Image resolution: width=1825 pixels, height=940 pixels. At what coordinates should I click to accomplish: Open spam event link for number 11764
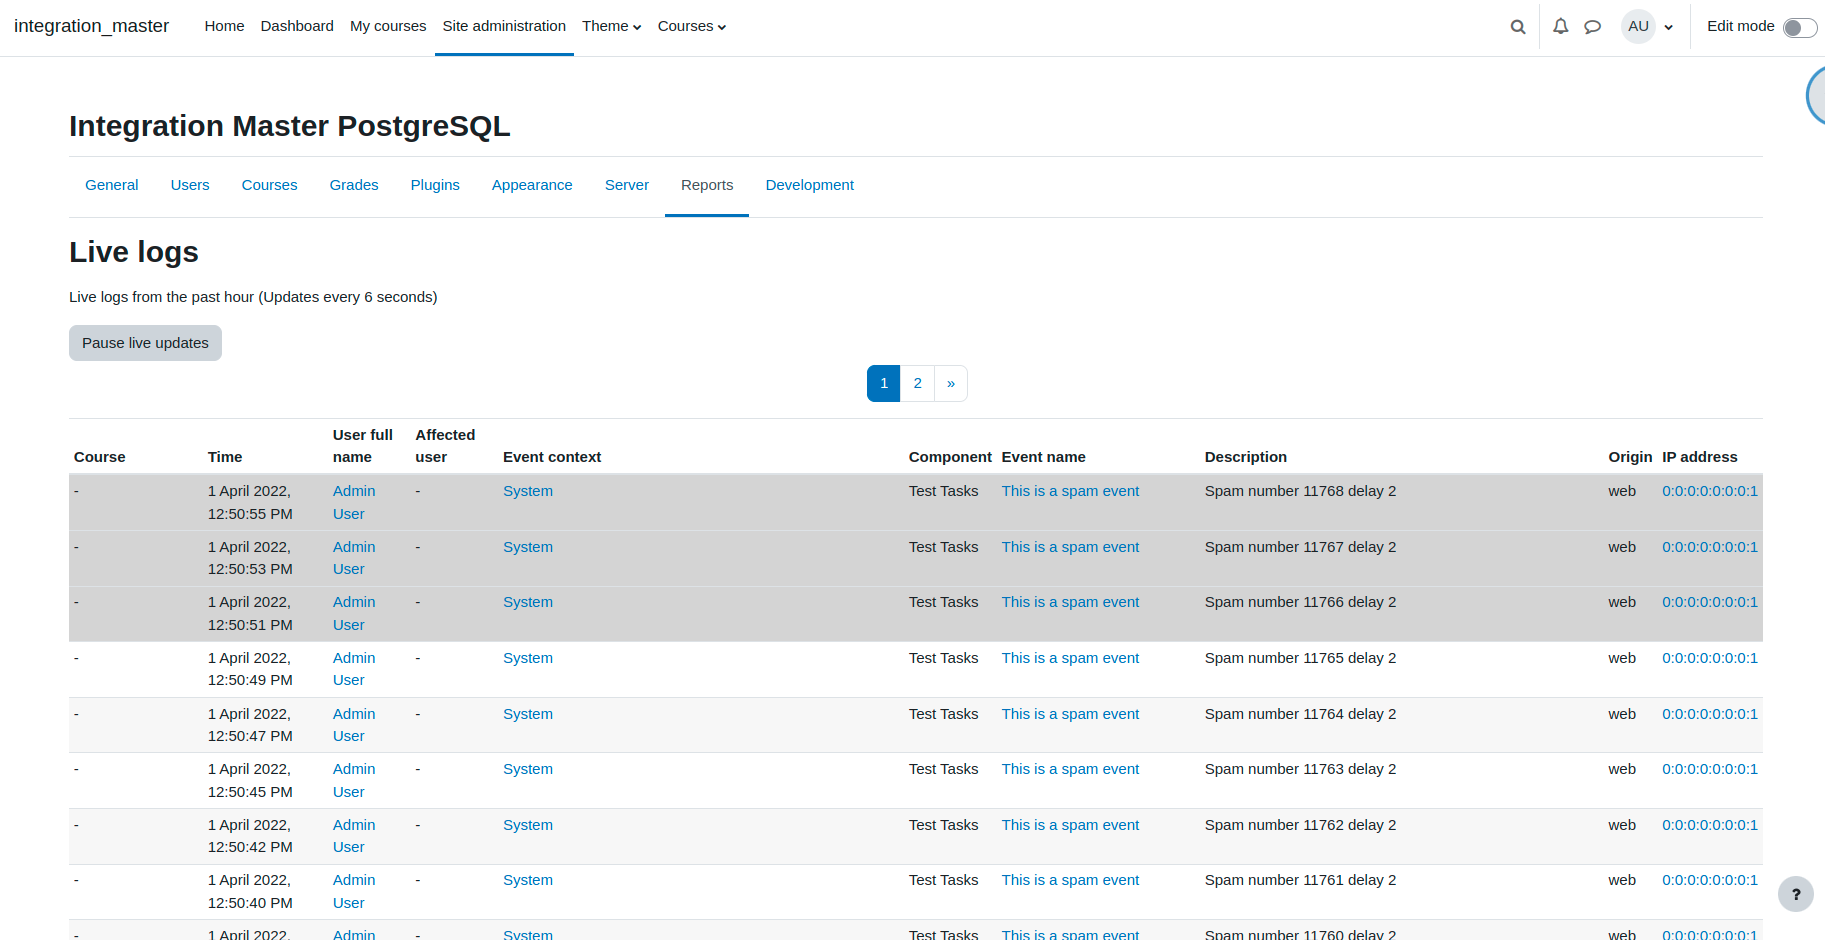1070,714
